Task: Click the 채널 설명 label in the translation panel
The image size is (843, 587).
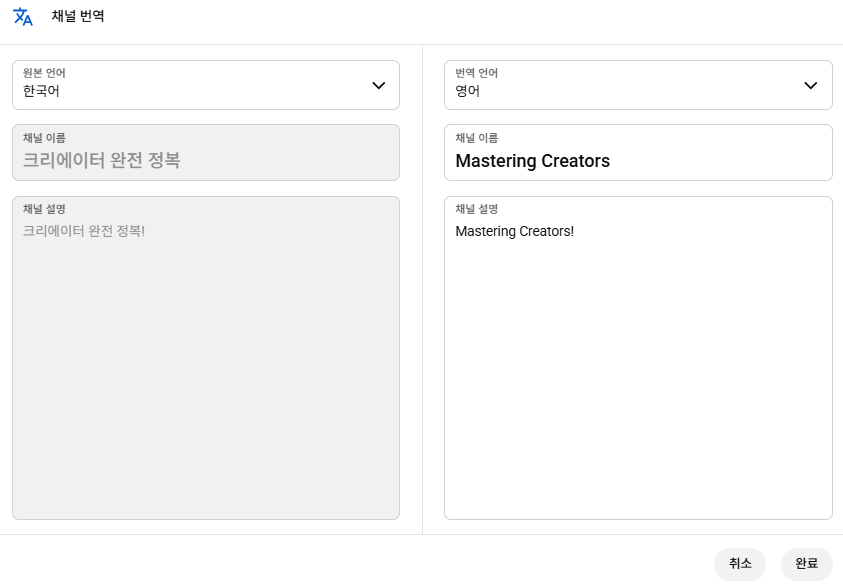Action: coord(476,209)
